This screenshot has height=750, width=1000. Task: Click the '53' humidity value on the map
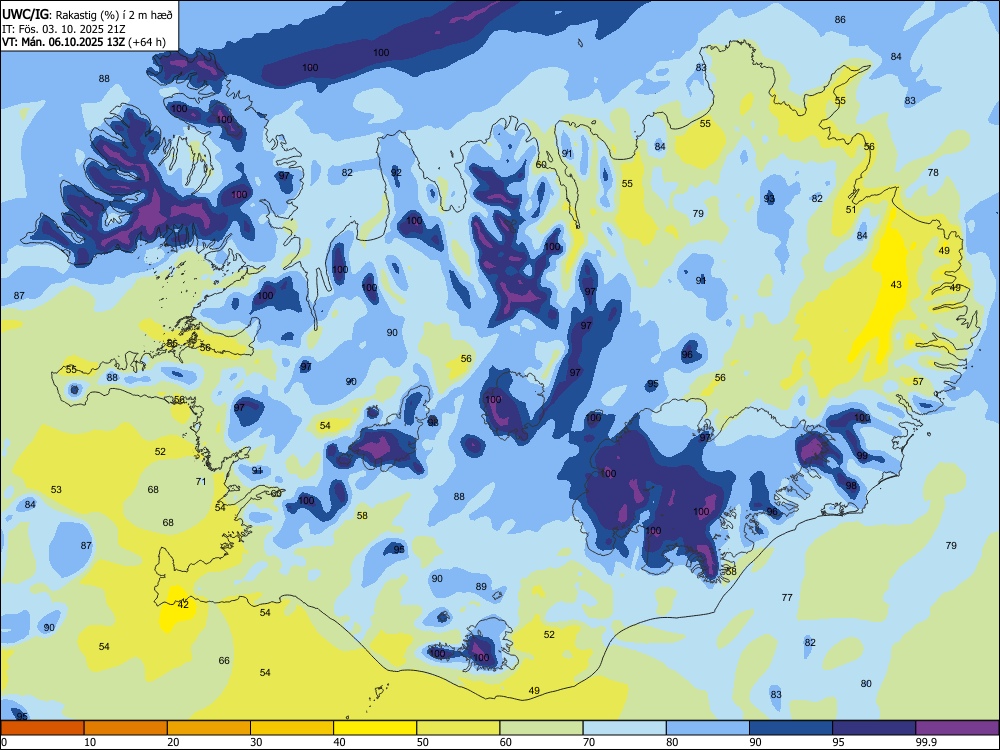[x=56, y=489]
